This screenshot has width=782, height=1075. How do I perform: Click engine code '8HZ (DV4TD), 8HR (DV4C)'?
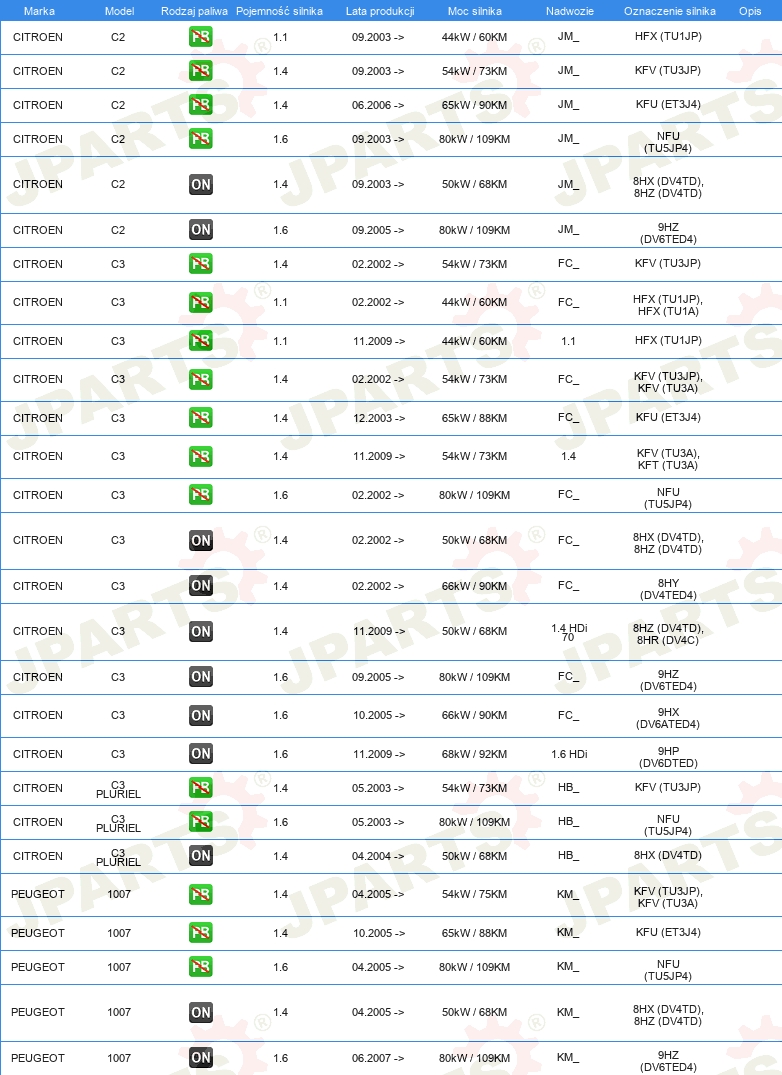(668, 634)
